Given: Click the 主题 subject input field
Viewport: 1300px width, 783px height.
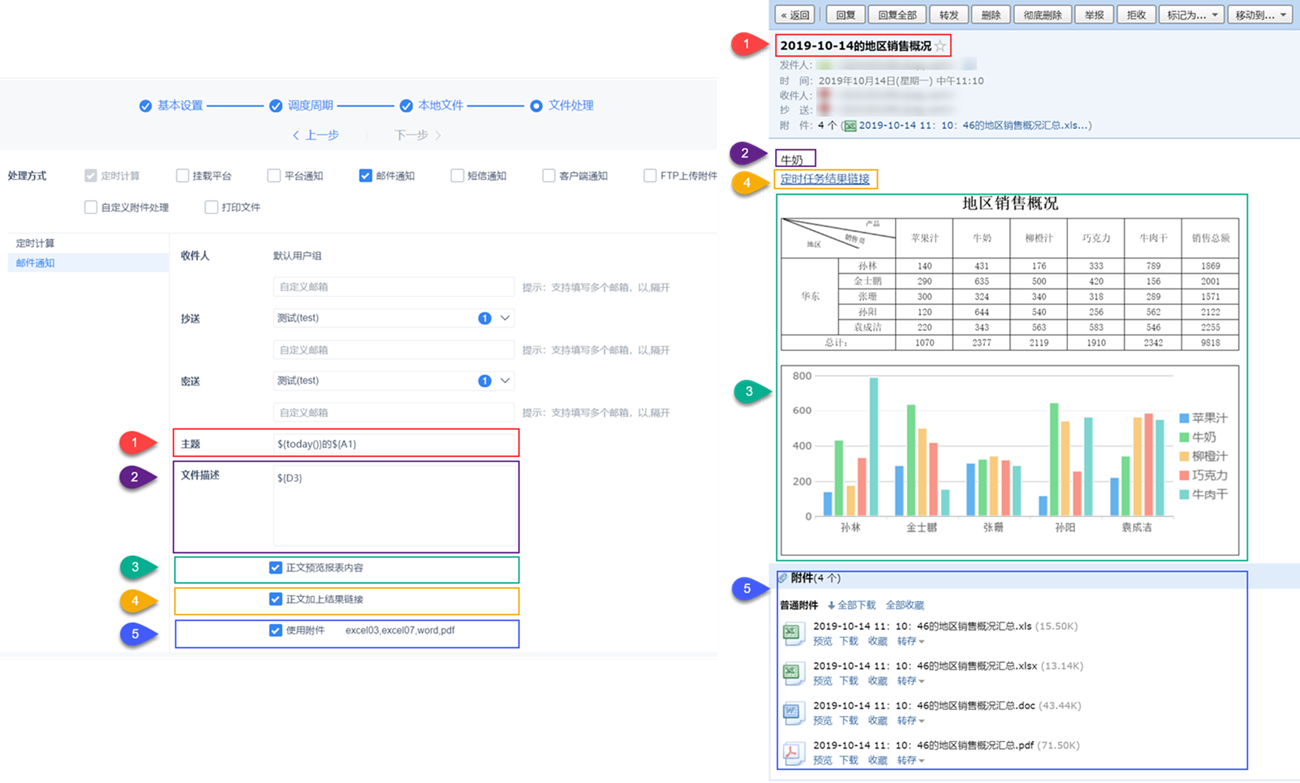Looking at the screenshot, I should tap(393, 443).
